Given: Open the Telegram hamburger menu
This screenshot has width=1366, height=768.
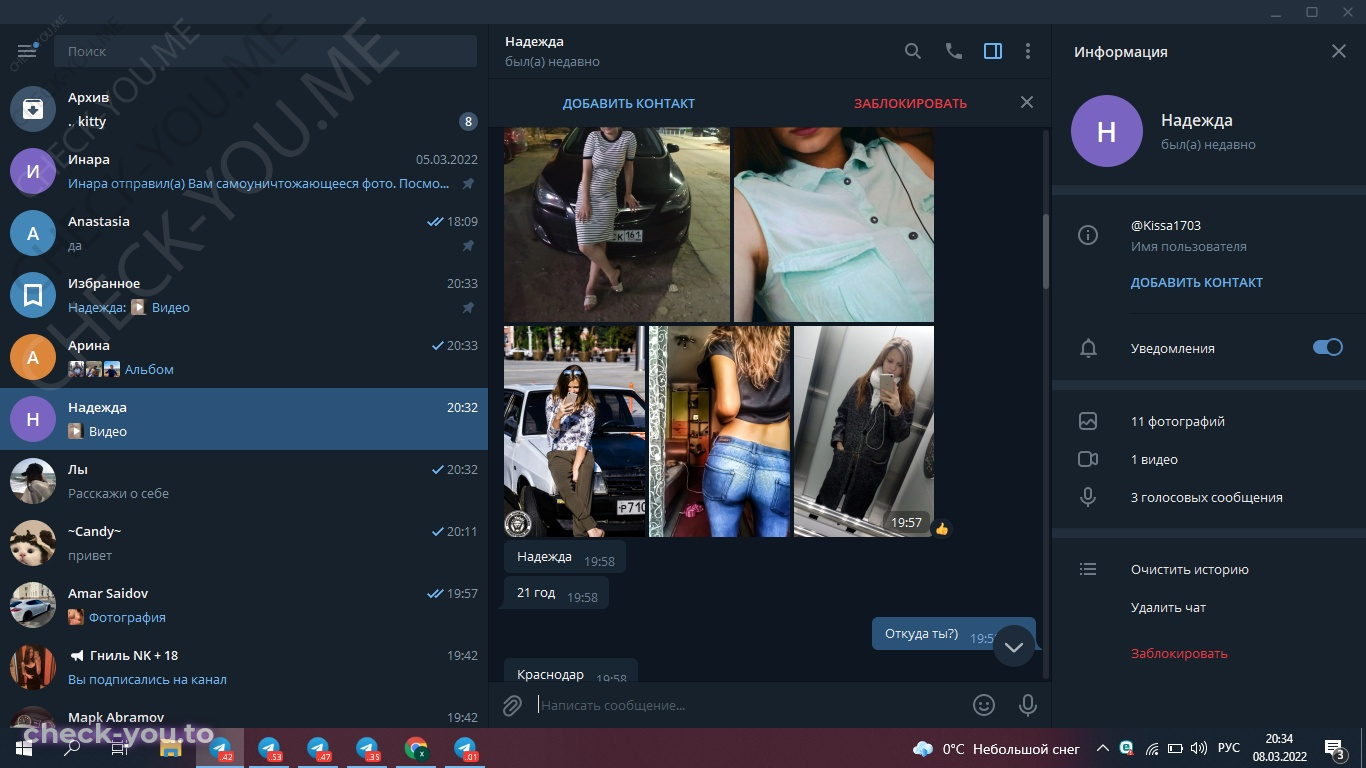Looking at the screenshot, I should tap(27, 51).
